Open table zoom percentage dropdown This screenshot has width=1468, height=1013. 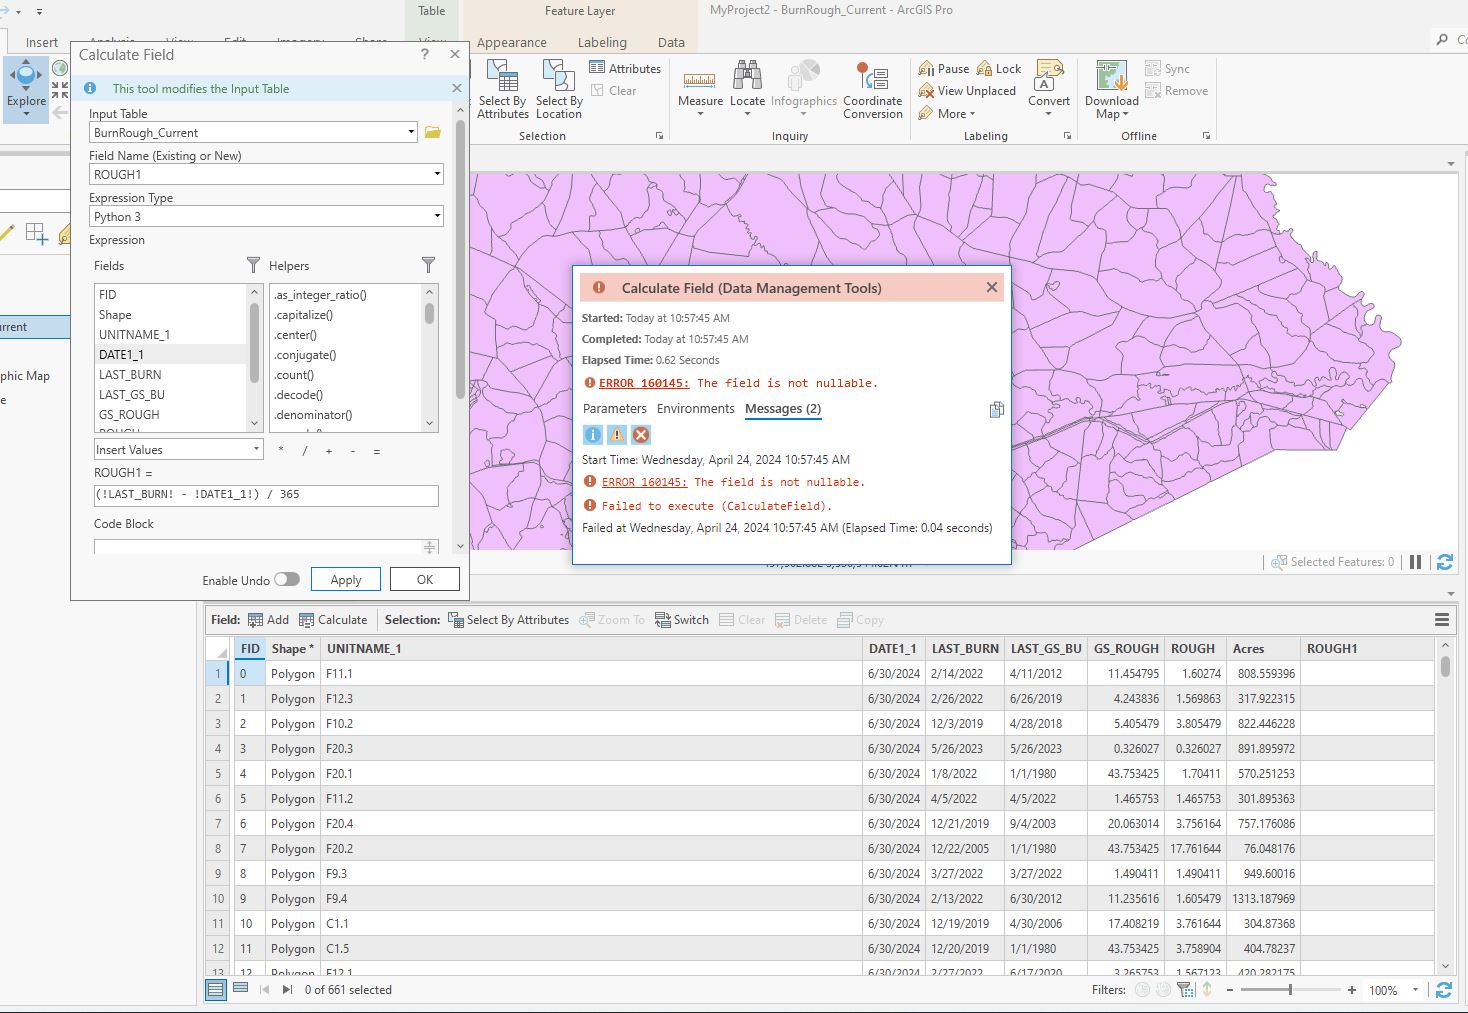click(x=1415, y=990)
